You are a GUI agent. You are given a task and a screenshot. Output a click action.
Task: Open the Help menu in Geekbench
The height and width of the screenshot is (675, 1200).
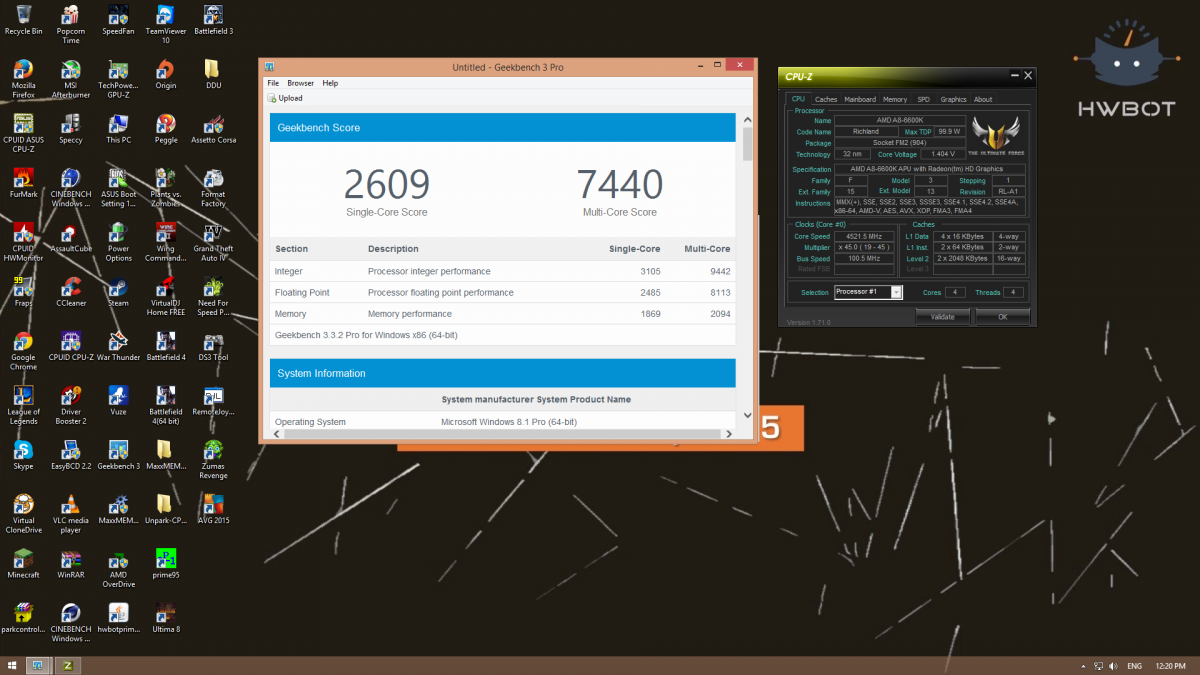tap(330, 83)
